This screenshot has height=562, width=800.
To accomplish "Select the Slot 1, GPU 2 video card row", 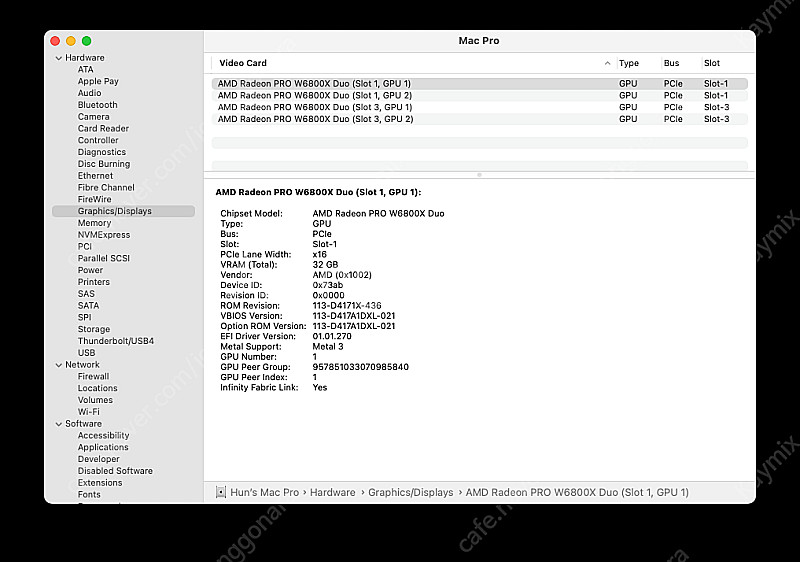I will (x=480, y=95).
